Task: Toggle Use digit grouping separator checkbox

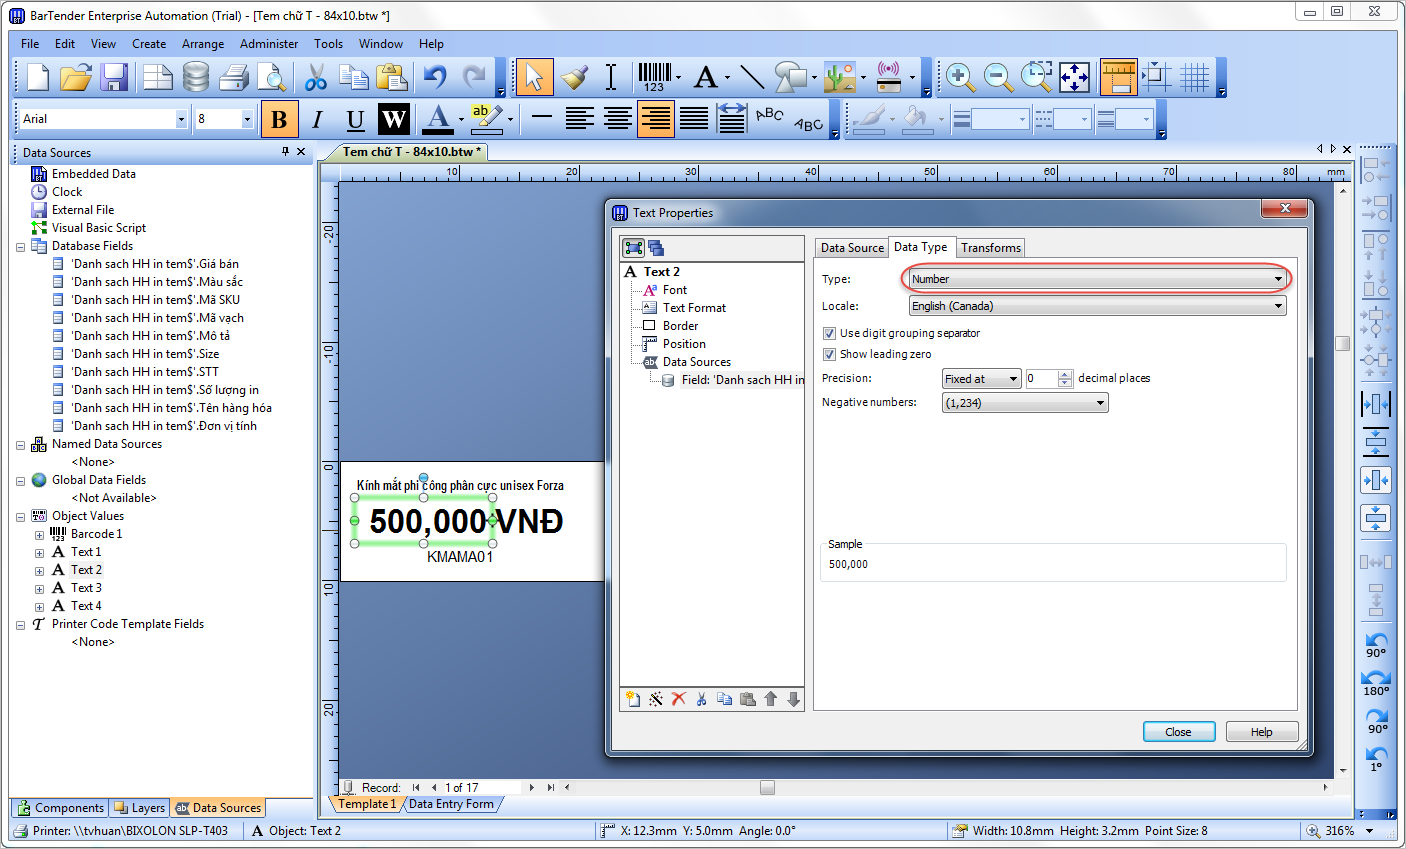Action: (829, 333)
